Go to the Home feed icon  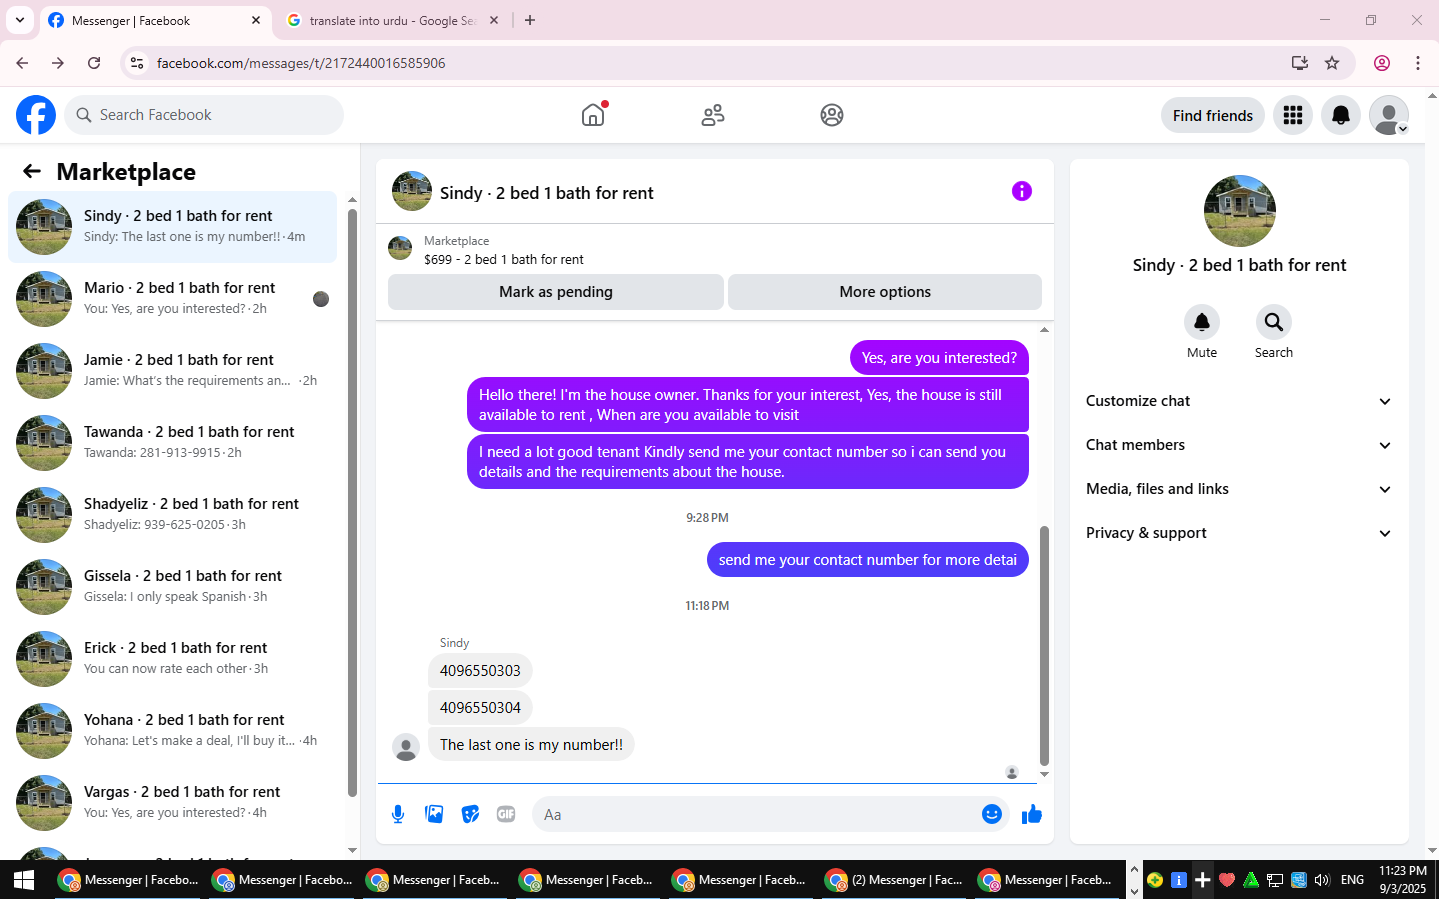(x=593, y=115)
